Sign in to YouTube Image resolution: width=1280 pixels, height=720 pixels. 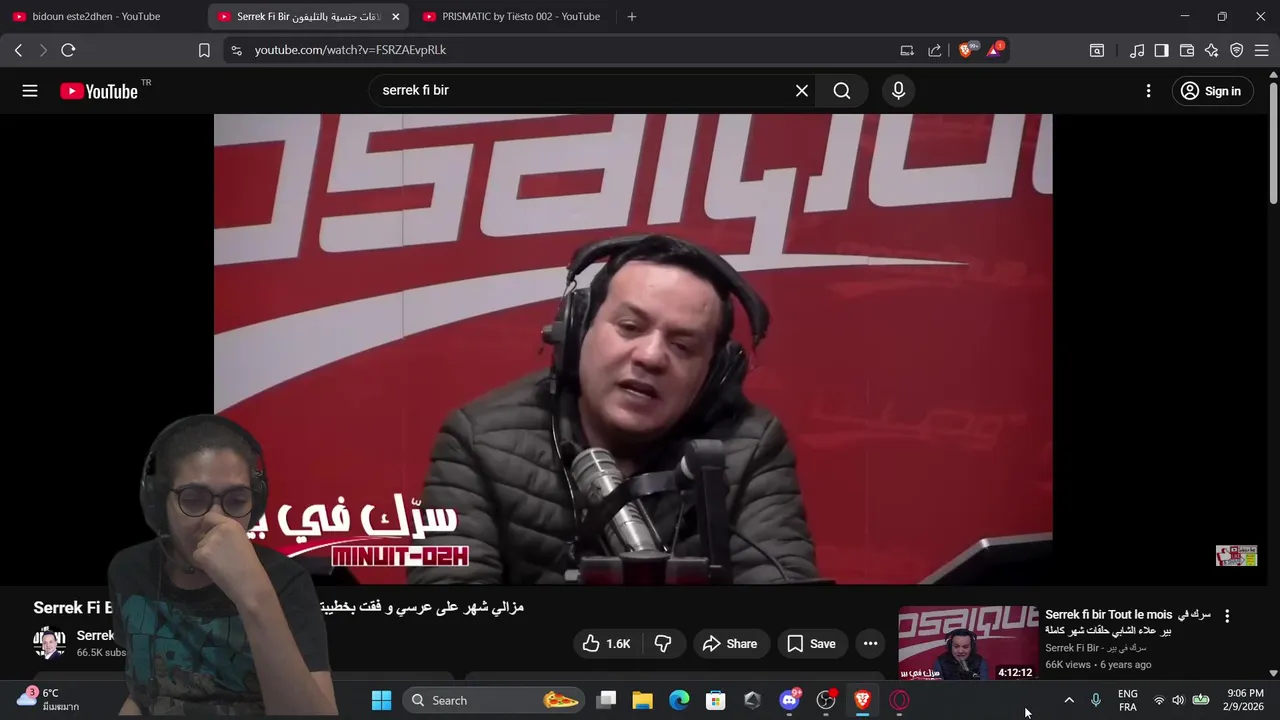click(x=1211, y=91)
